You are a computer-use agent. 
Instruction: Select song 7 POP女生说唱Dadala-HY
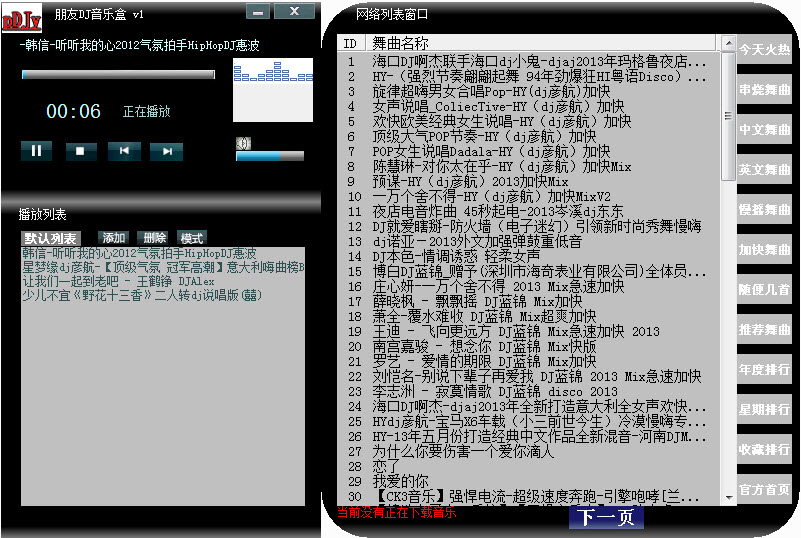[x=529, y=151]
